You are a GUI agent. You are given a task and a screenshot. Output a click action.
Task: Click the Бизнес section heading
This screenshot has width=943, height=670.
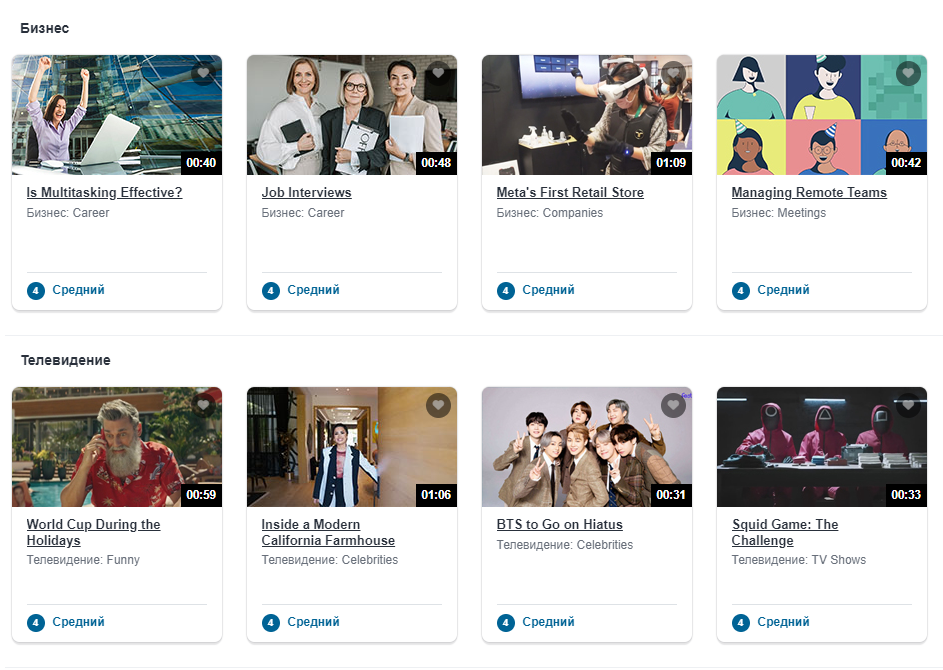(45, 28)
